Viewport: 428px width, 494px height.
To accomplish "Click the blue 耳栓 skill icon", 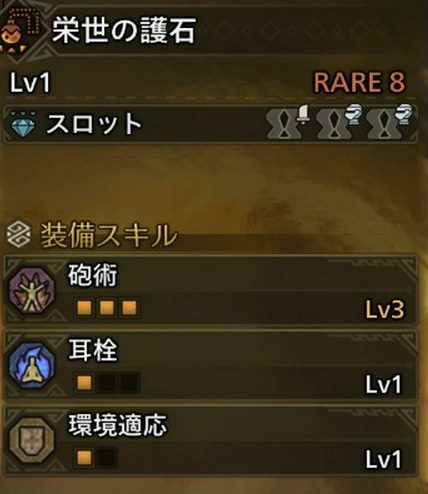I will (32, 366).
